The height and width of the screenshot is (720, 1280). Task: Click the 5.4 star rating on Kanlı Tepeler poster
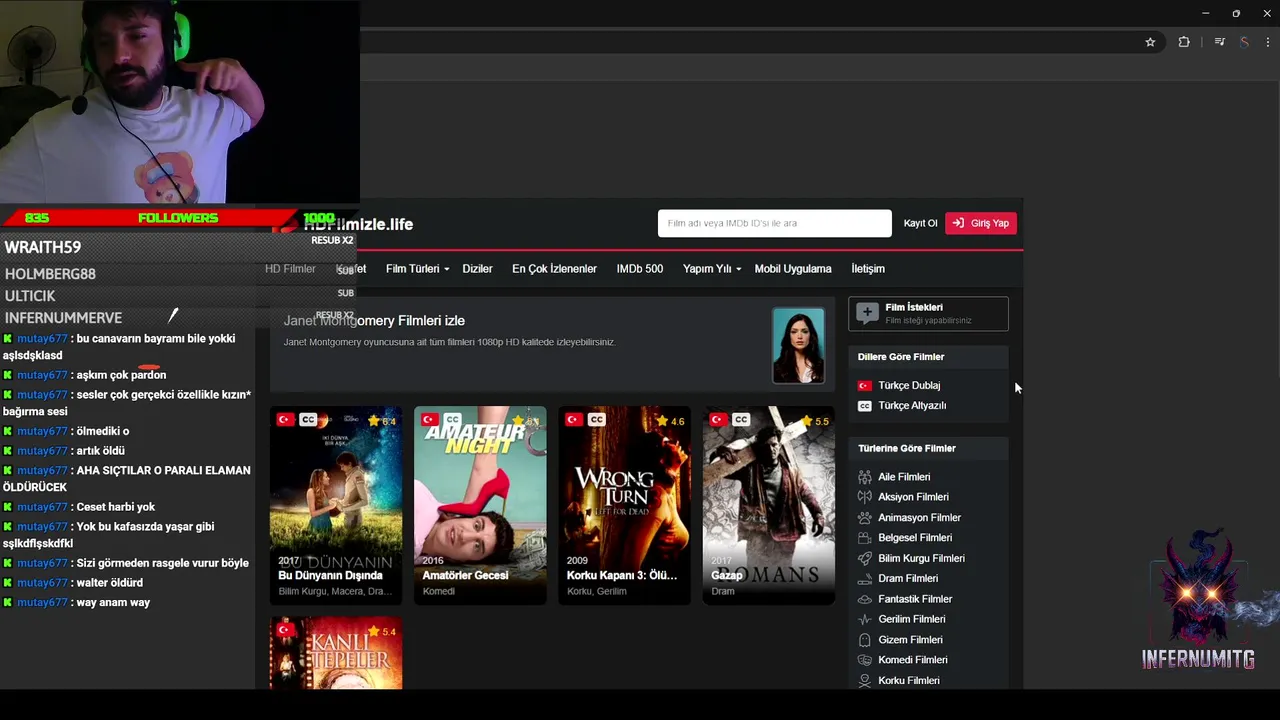click(382, 632)
